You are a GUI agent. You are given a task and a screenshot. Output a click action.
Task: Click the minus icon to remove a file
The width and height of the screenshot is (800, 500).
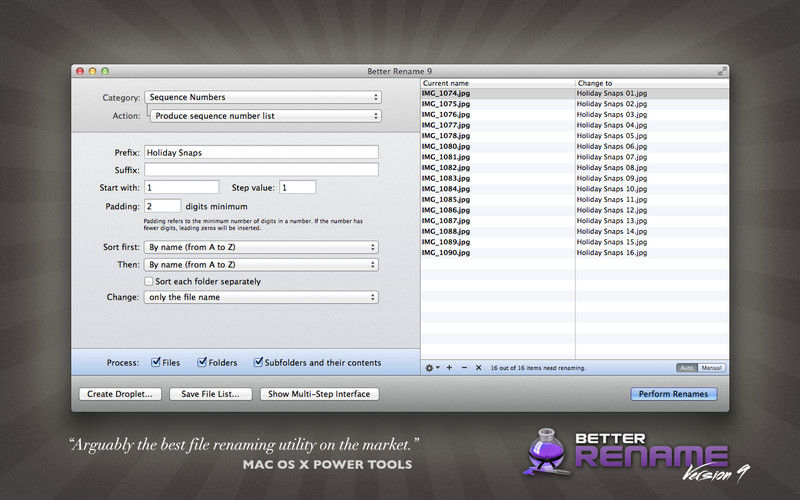click(464, 367)
